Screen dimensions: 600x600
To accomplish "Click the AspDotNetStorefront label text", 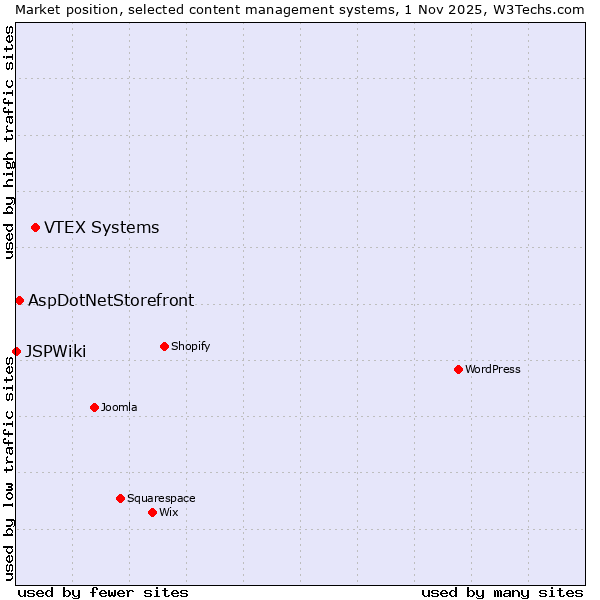I will tap(111, 300).
